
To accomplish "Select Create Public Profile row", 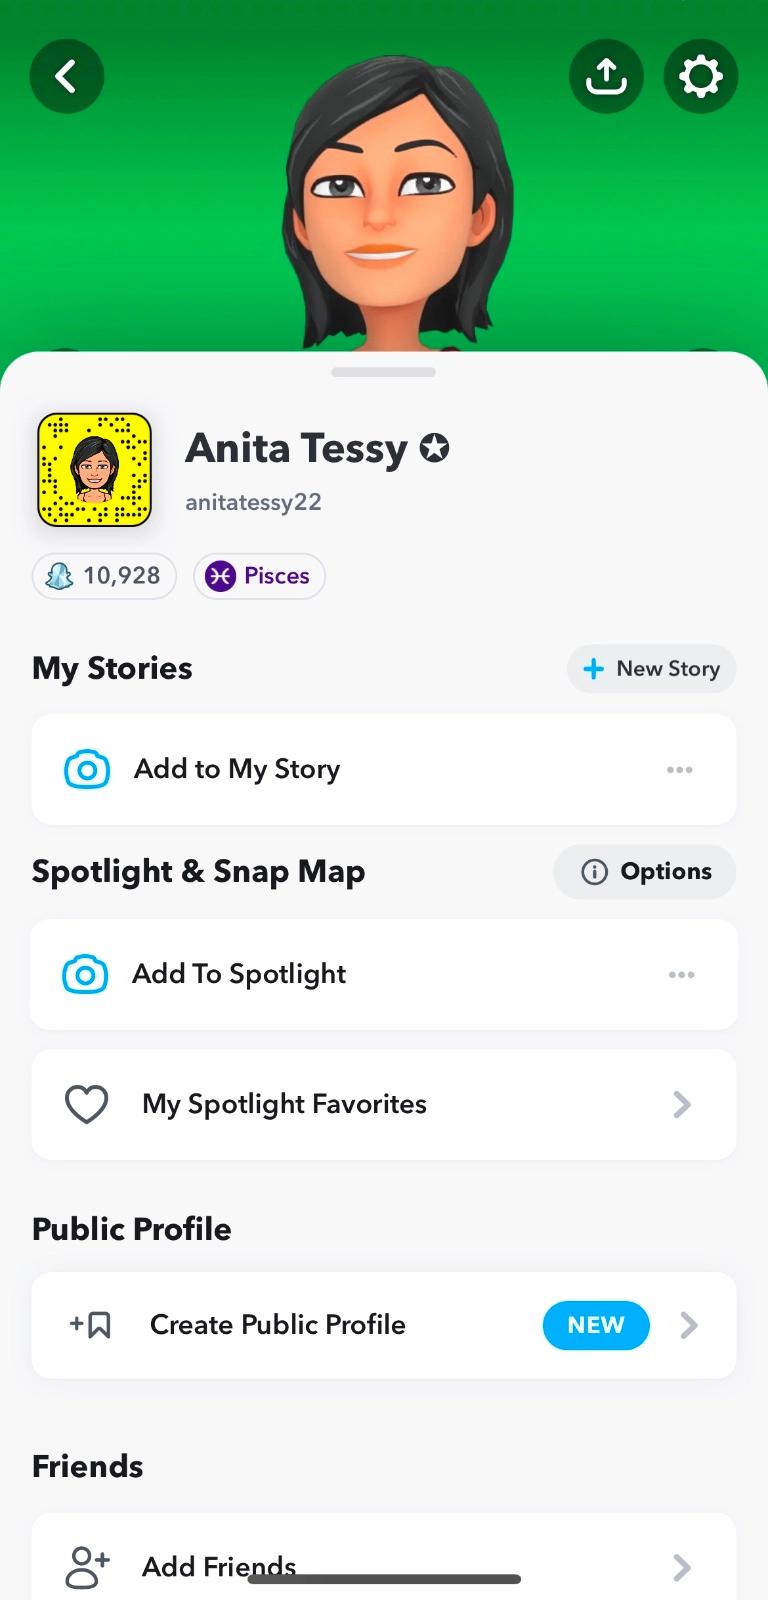I will tap(278, 1325).
